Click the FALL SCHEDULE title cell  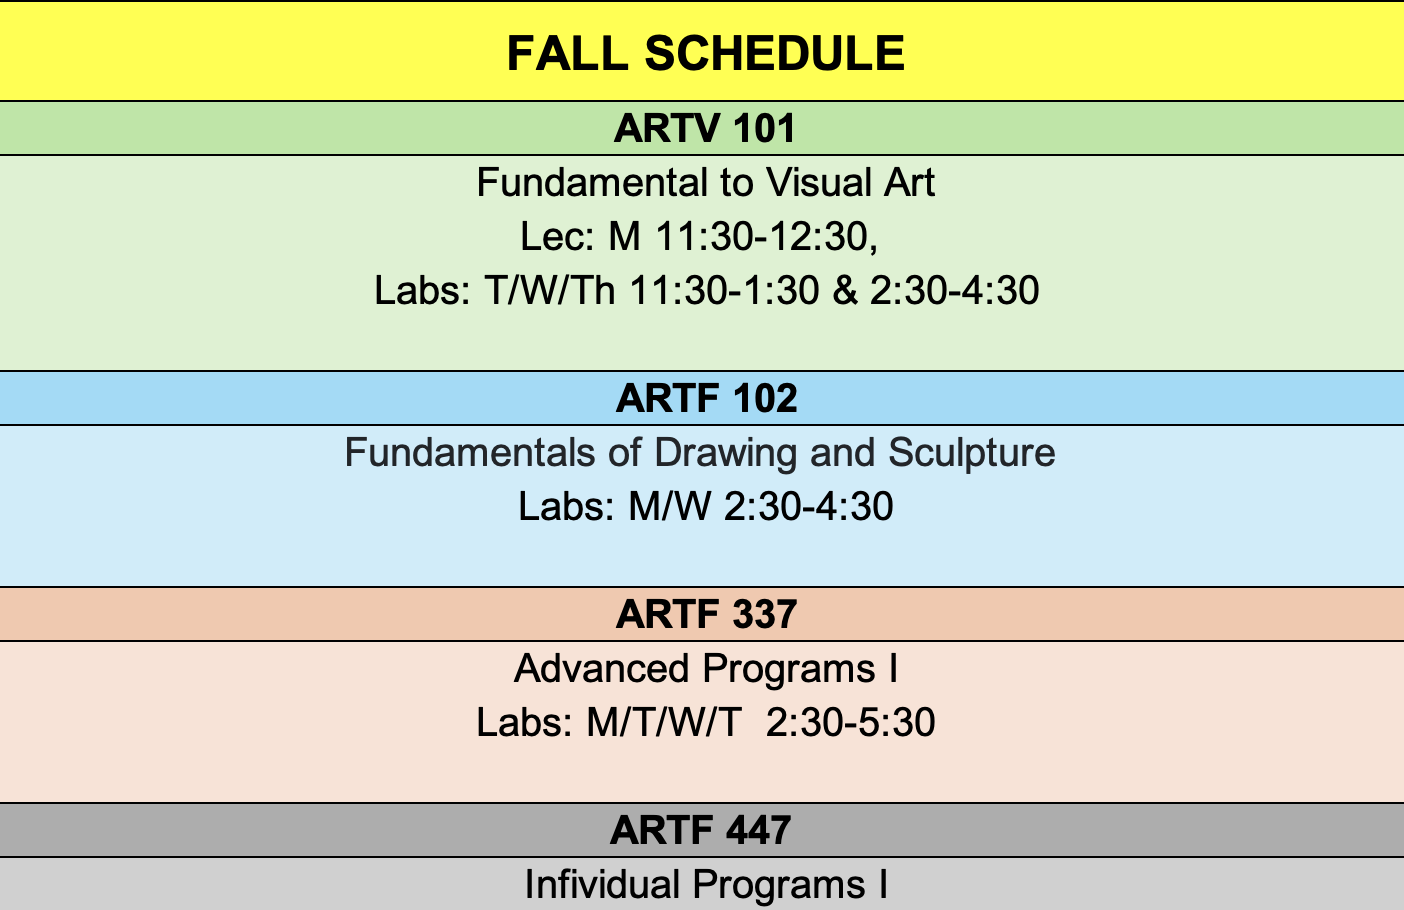pos(704,53)
